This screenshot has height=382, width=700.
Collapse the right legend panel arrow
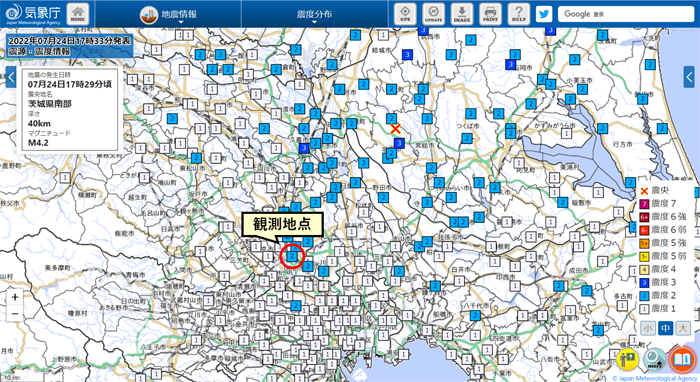point(689,77)
